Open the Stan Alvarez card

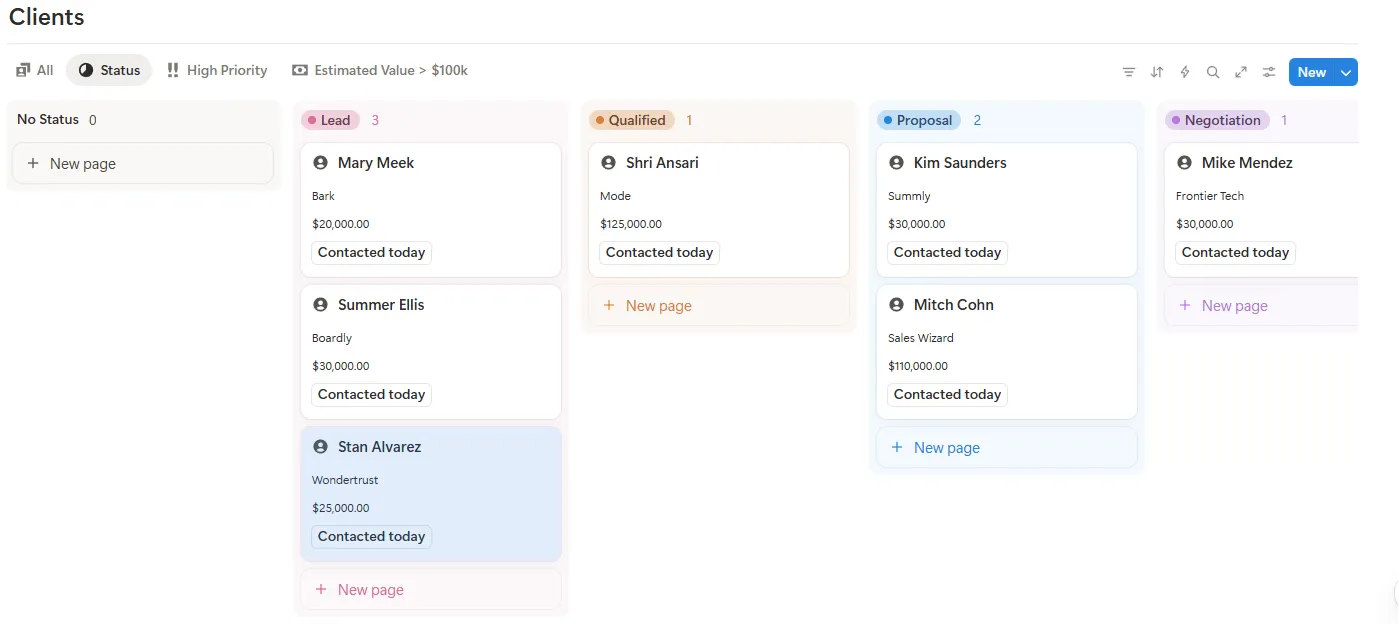[x=431, y=494]
